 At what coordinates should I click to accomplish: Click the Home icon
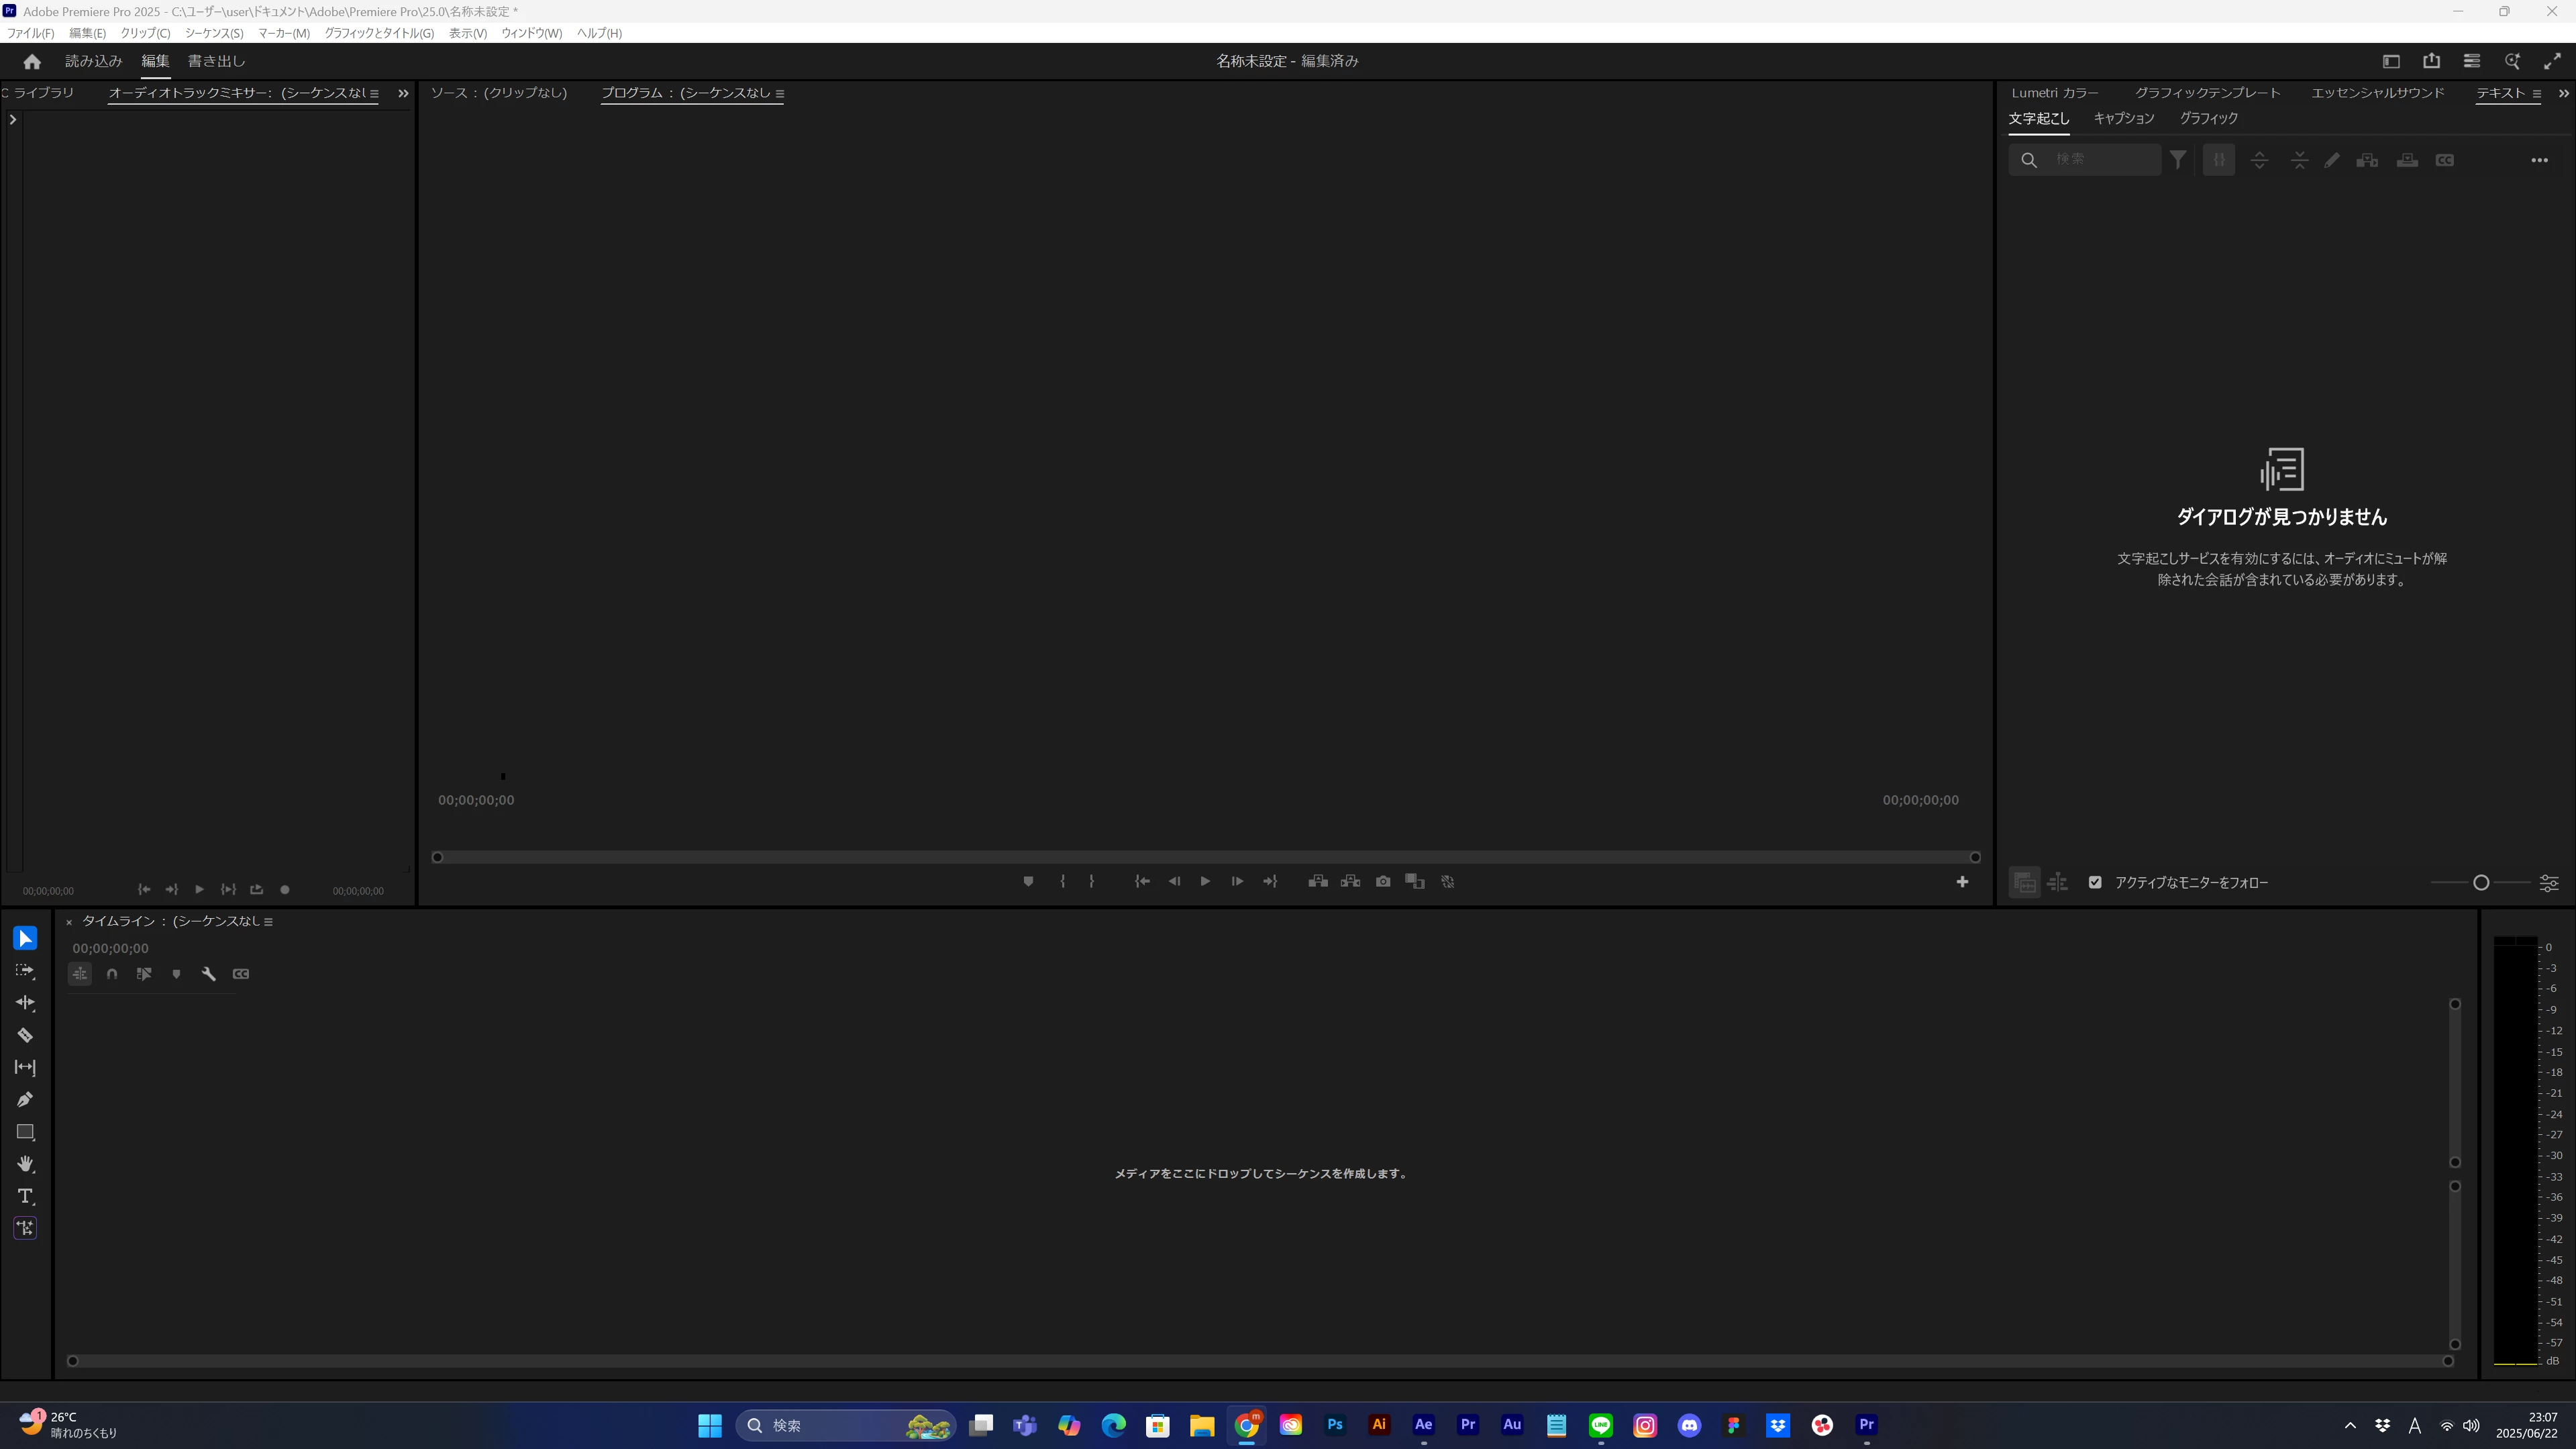click(32, 61)
